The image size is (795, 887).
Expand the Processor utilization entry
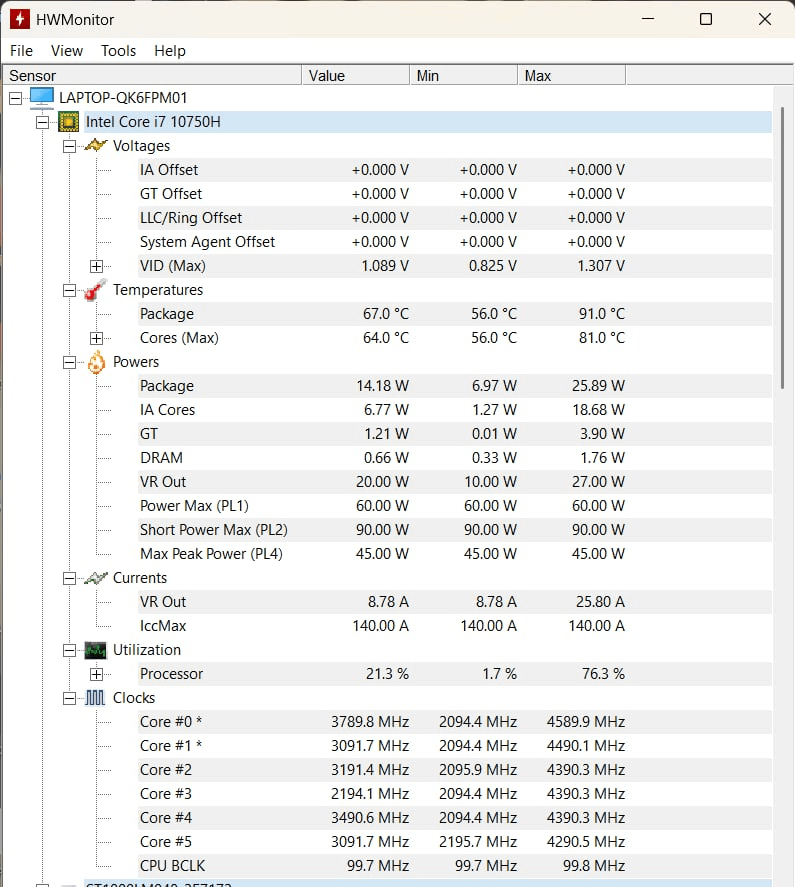[97, 673]
